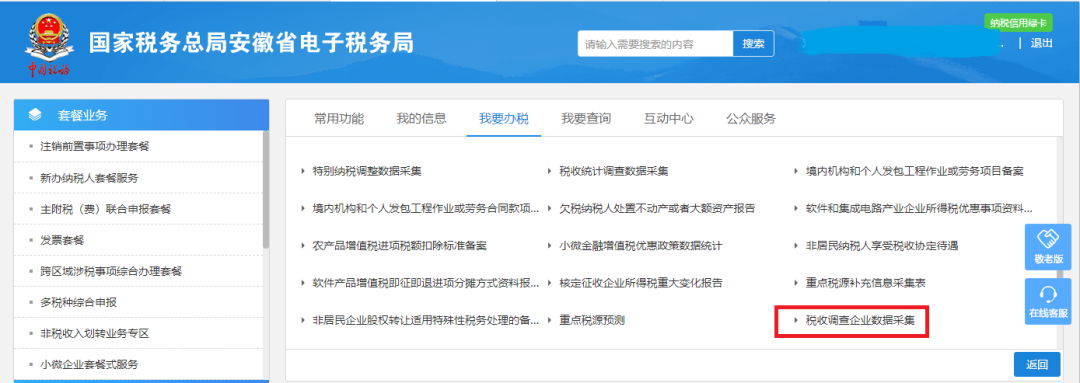The width and height of the screenshot is (1080, 383).
Task: Switch to 我的信息 tab
Action: point(422,118)
